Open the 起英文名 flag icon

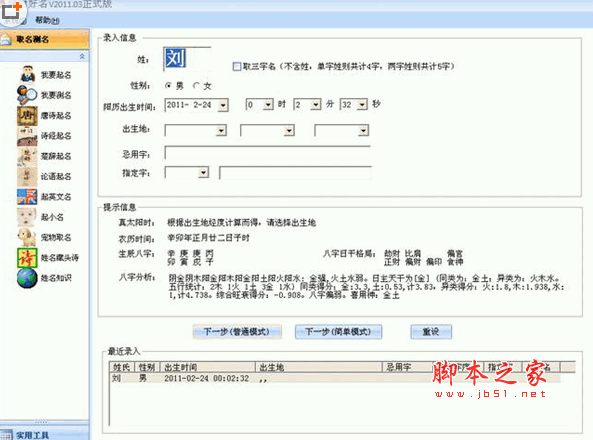27,197
